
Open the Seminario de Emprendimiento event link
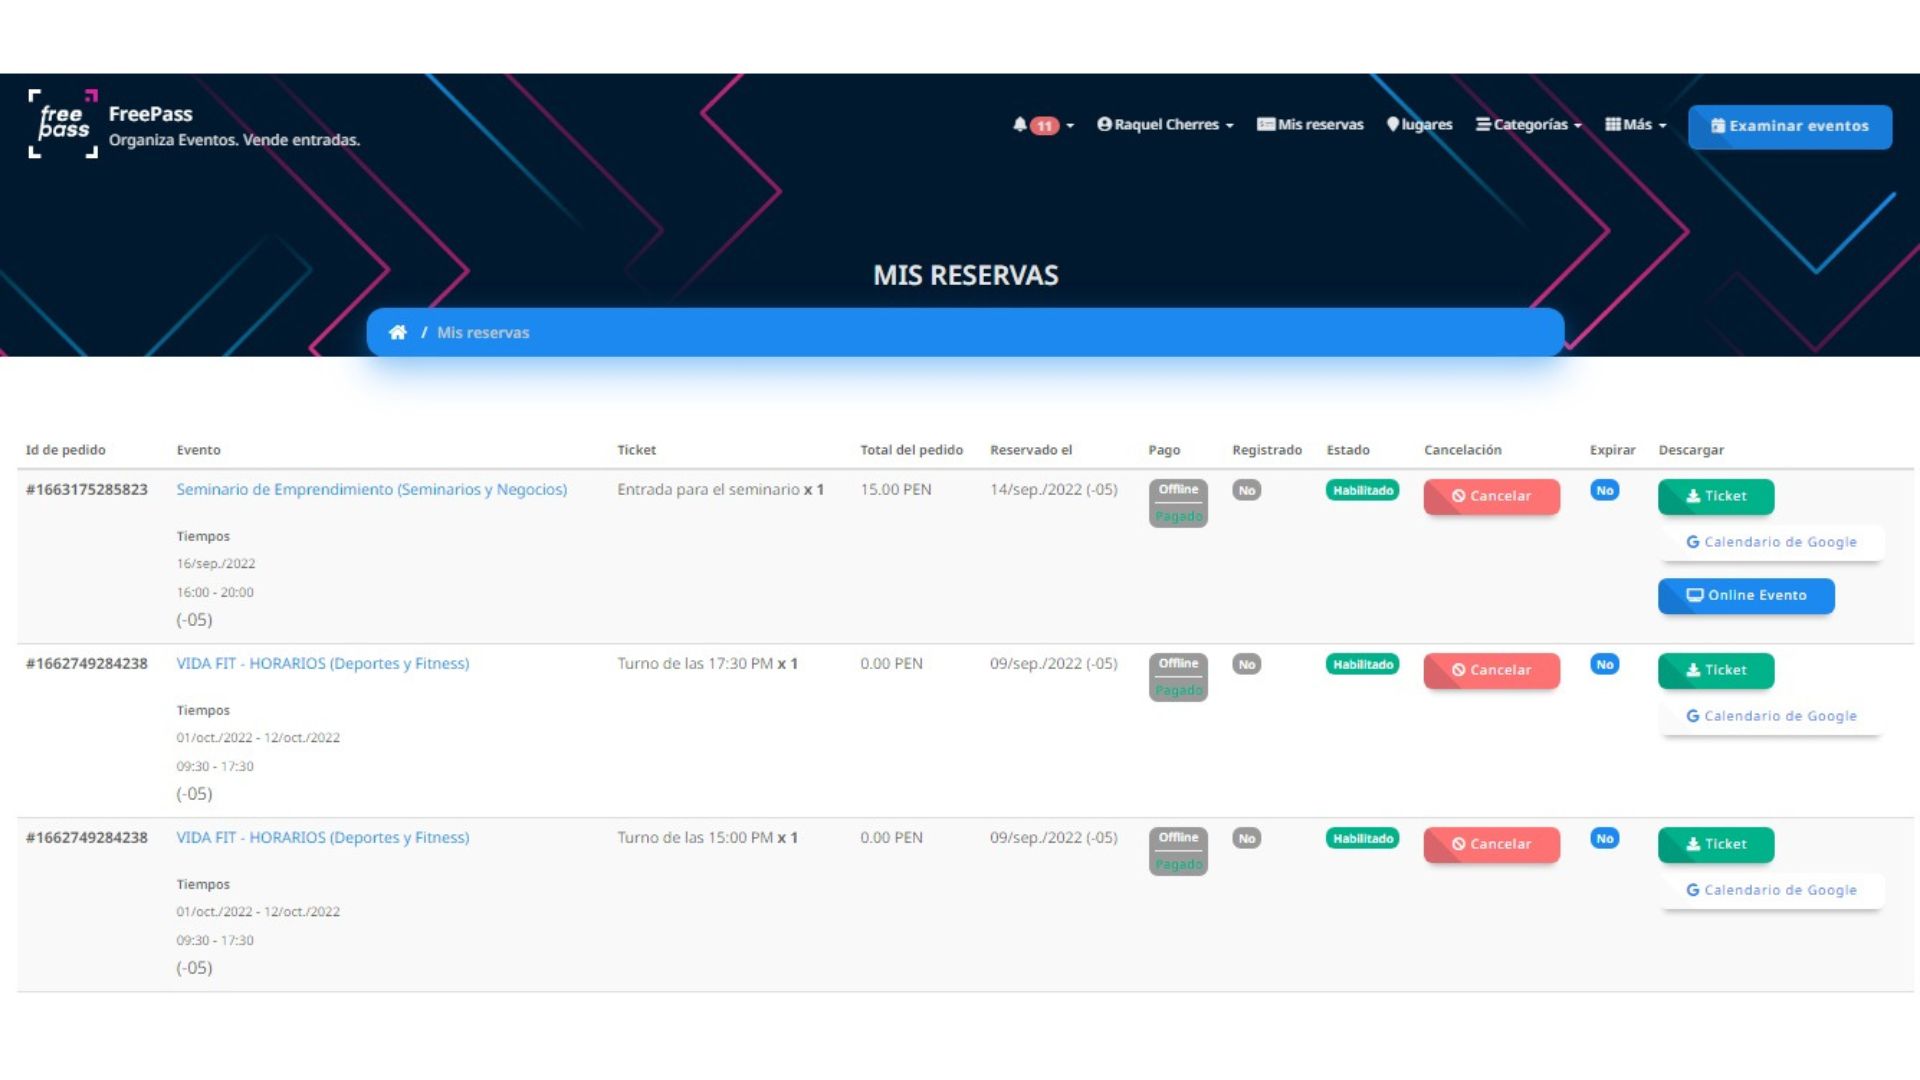click(x=372, y=489)
